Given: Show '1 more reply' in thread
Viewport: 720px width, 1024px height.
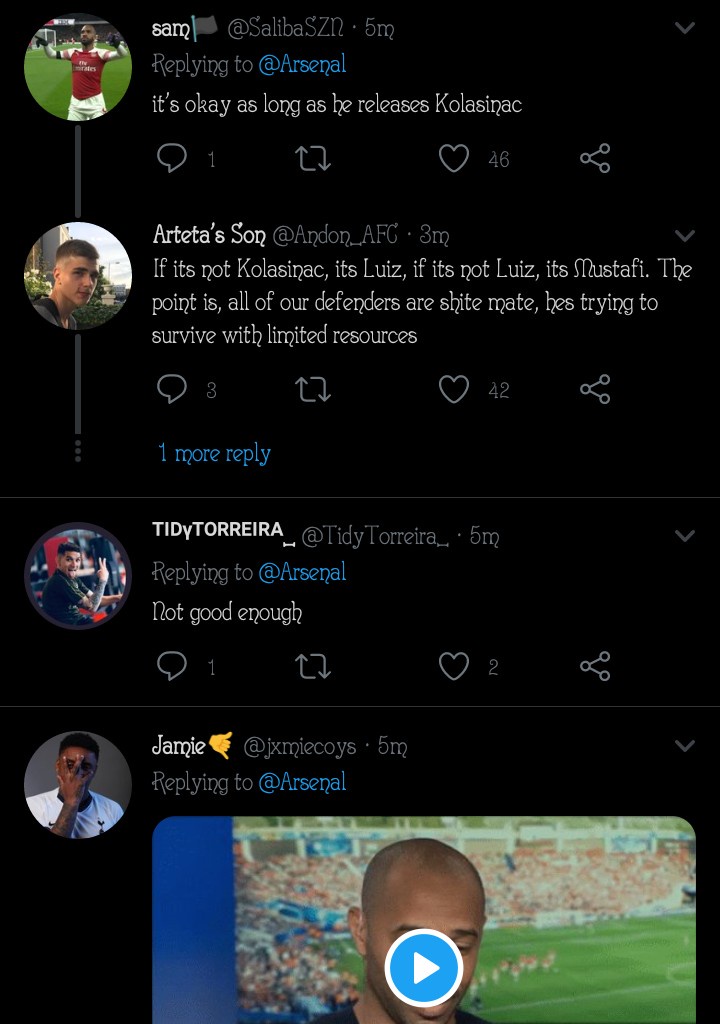Looking at the screenshot, I should pyautogui.click(x=214, y=453).
